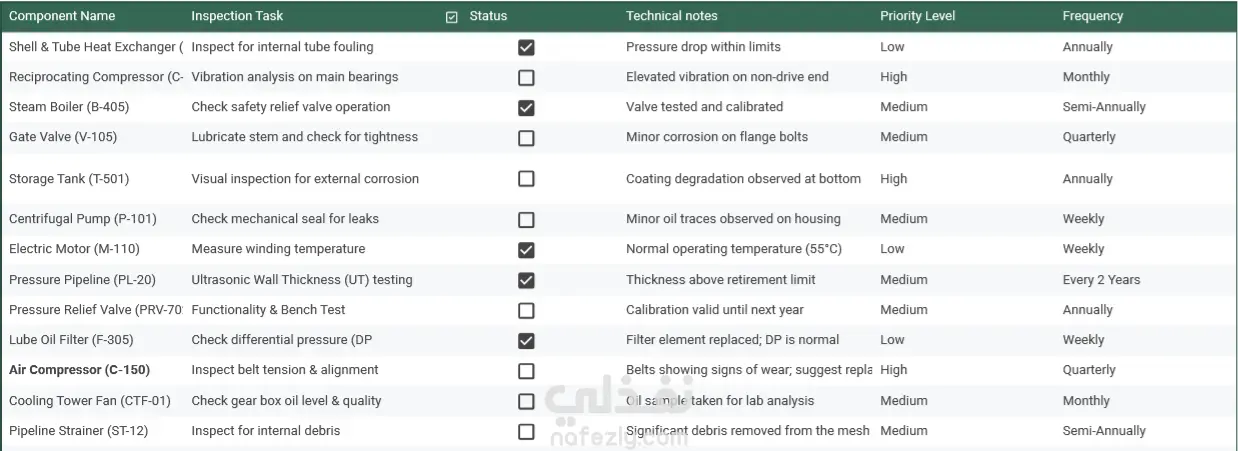Image resolution: width=1238 pixels, height=451 pixels.
Task: Tick the Gate Valve status checkbox
Action: [x=526, y=138]
